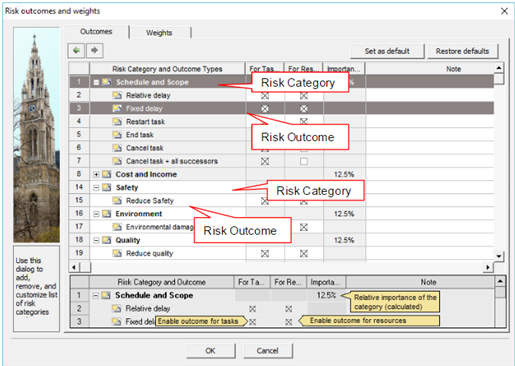Toggle For Tasks checkbox of Cancel task + all successors
The height and width of the screenshot is (366, 515).
pos(265,161)
